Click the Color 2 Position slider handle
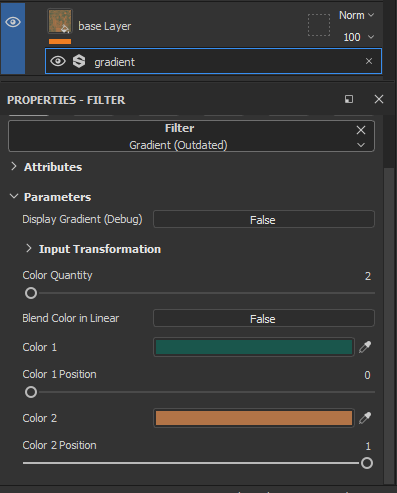 pyautogui.click(x=367, y=463)
